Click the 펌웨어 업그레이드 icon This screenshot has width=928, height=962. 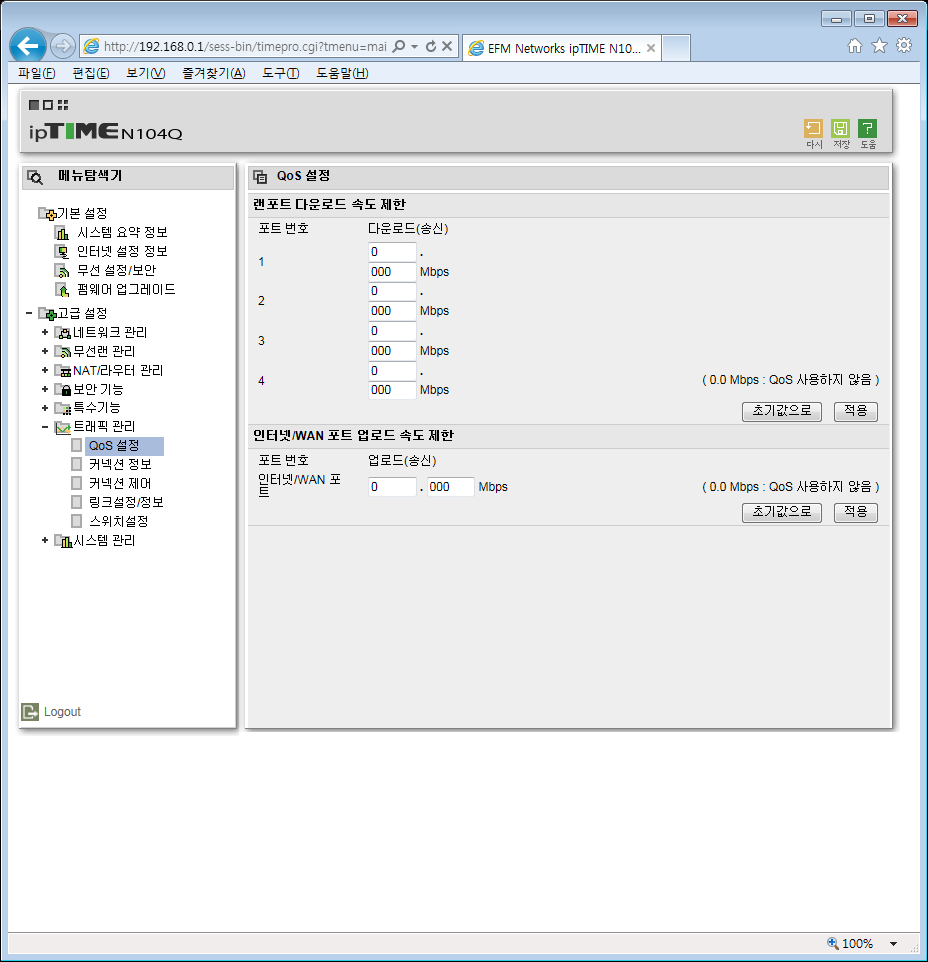[62, 290]
